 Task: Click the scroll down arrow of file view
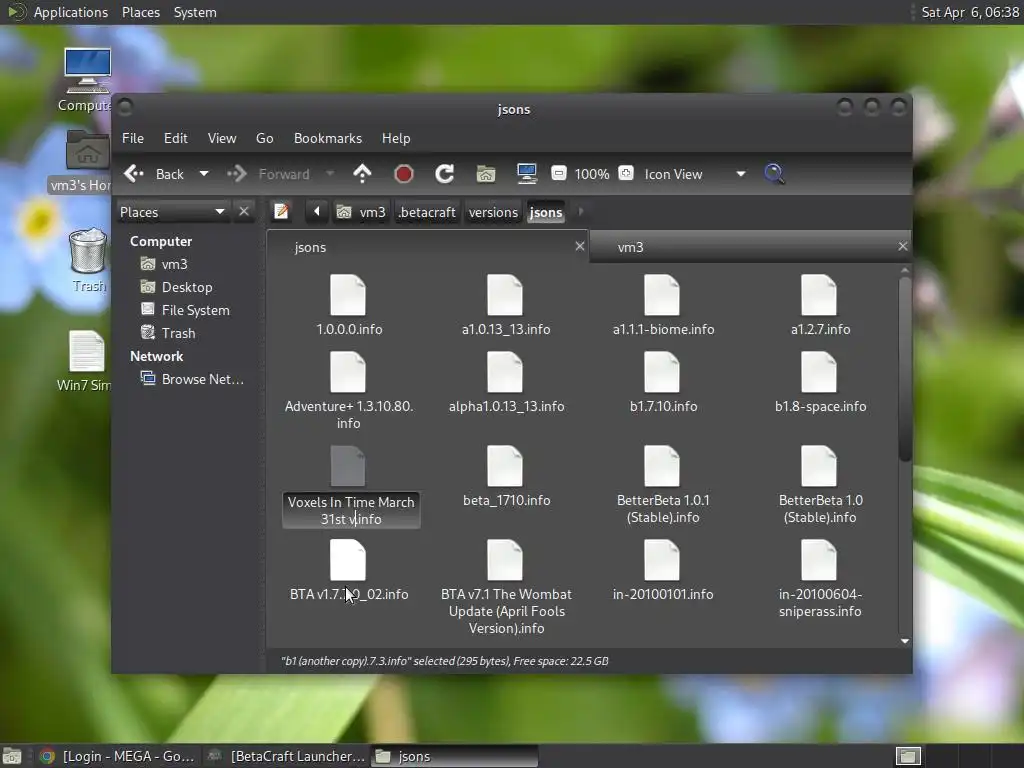point(904,641)
